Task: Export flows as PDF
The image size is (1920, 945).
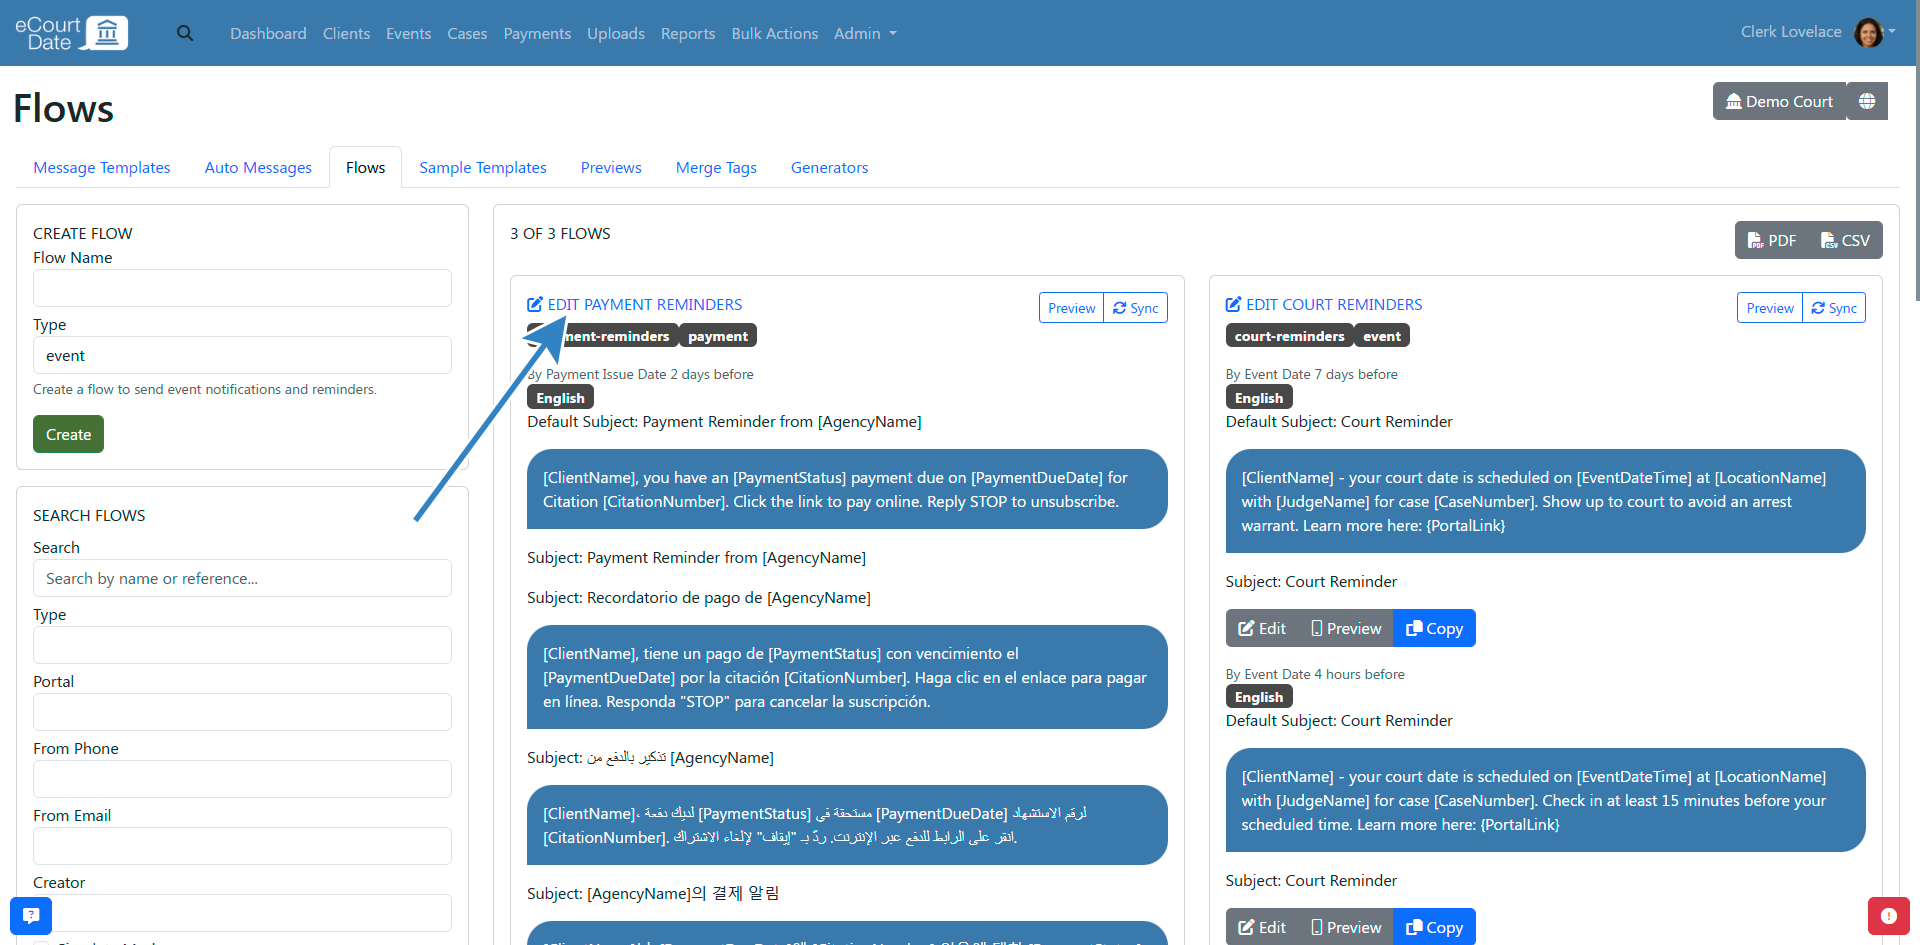Action: pyautogui.click(x=1772, y=240)
